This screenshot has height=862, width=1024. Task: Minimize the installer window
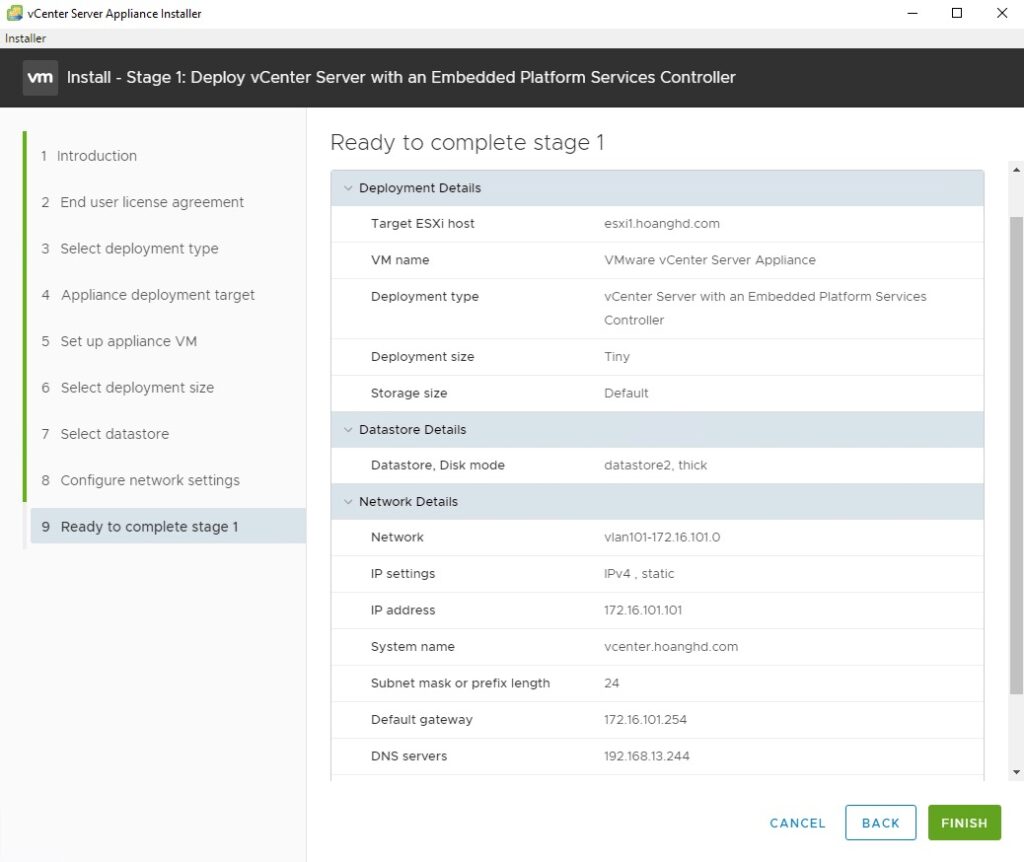[x=912, y=13]
